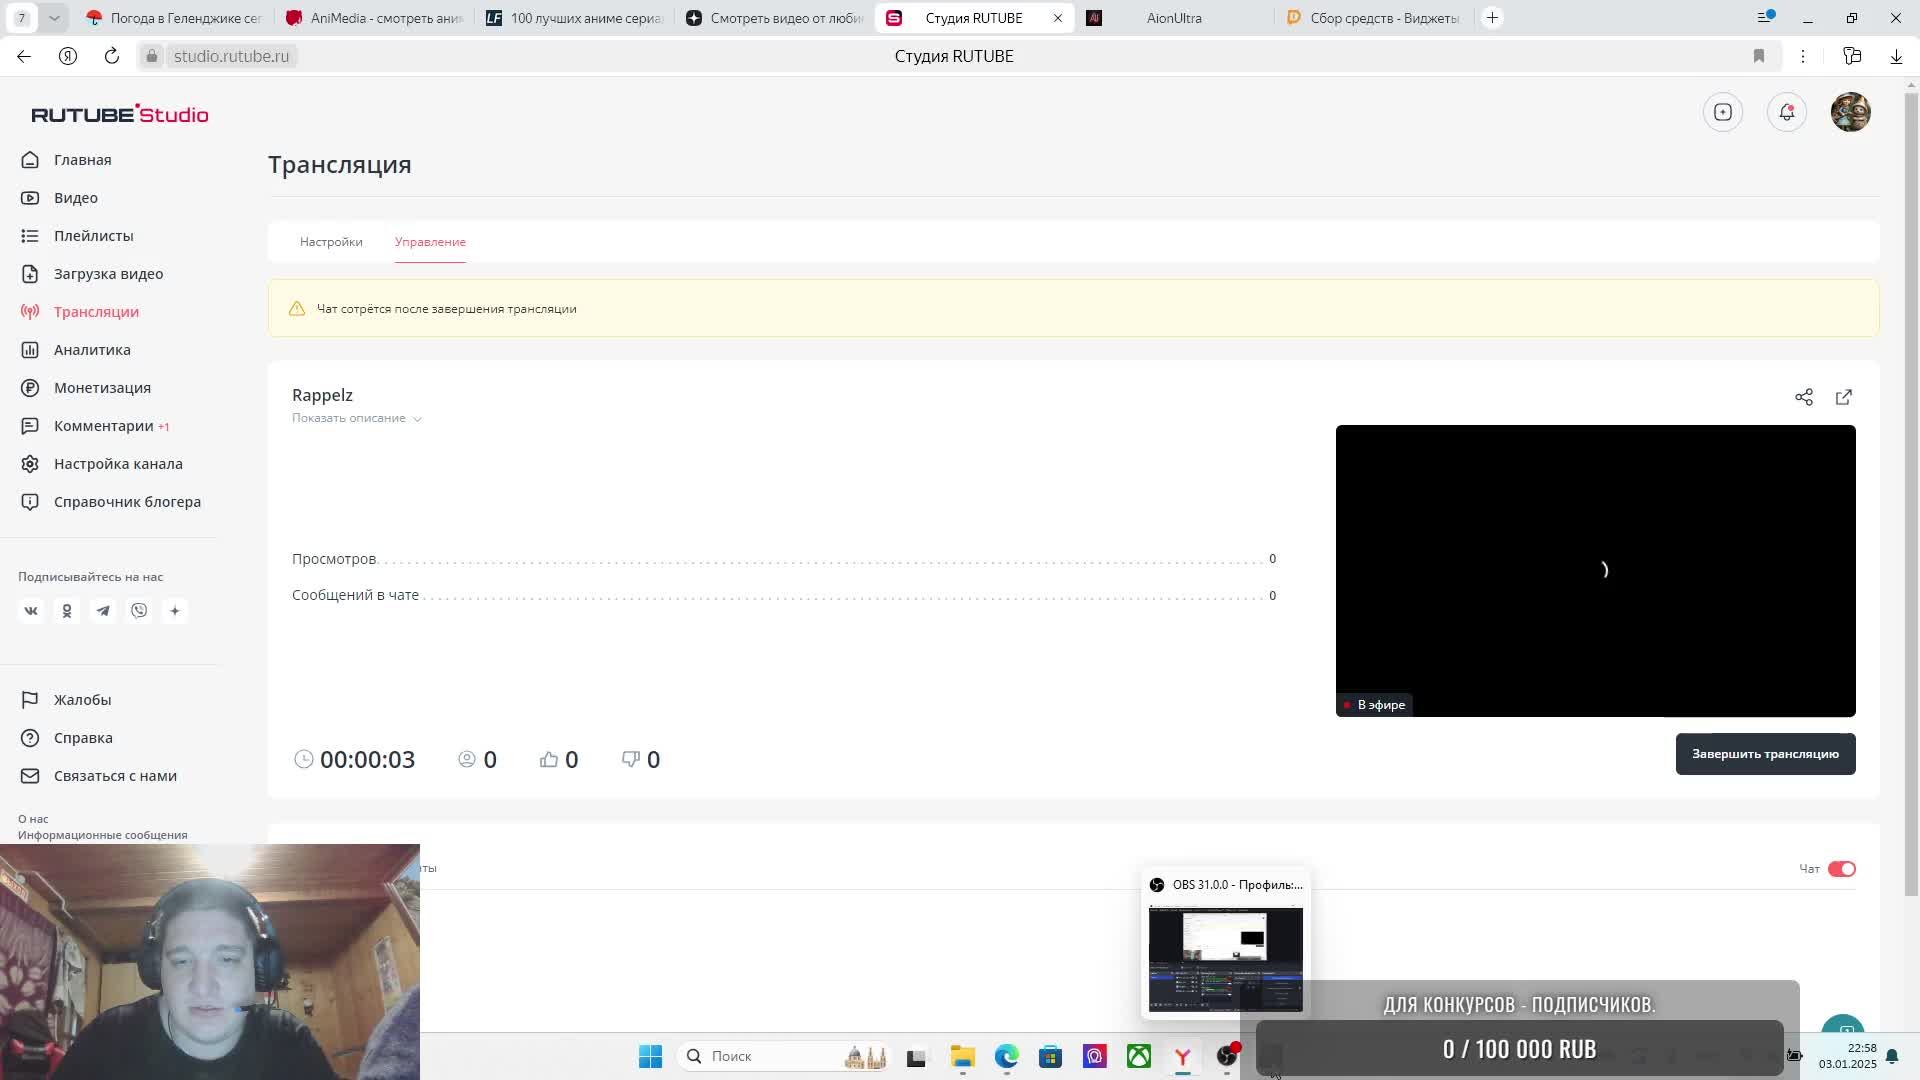This screenshot has height=1080, width=1920.
Task: Click the page vertical scrollbar
Action: (x=1911, y=500)
